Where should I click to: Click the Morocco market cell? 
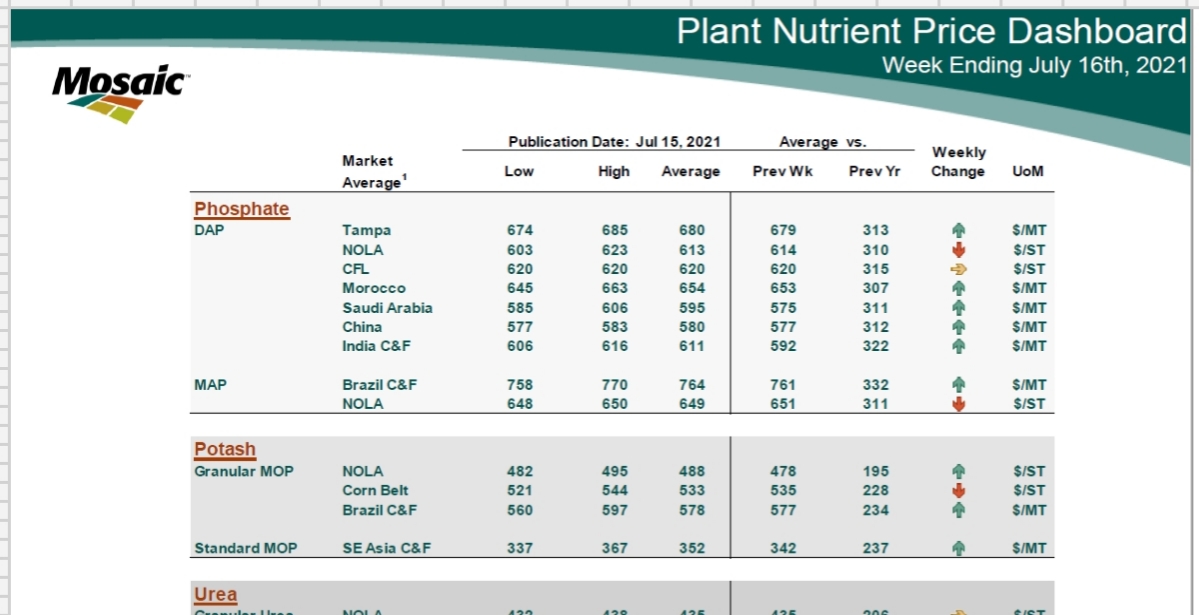374,288
